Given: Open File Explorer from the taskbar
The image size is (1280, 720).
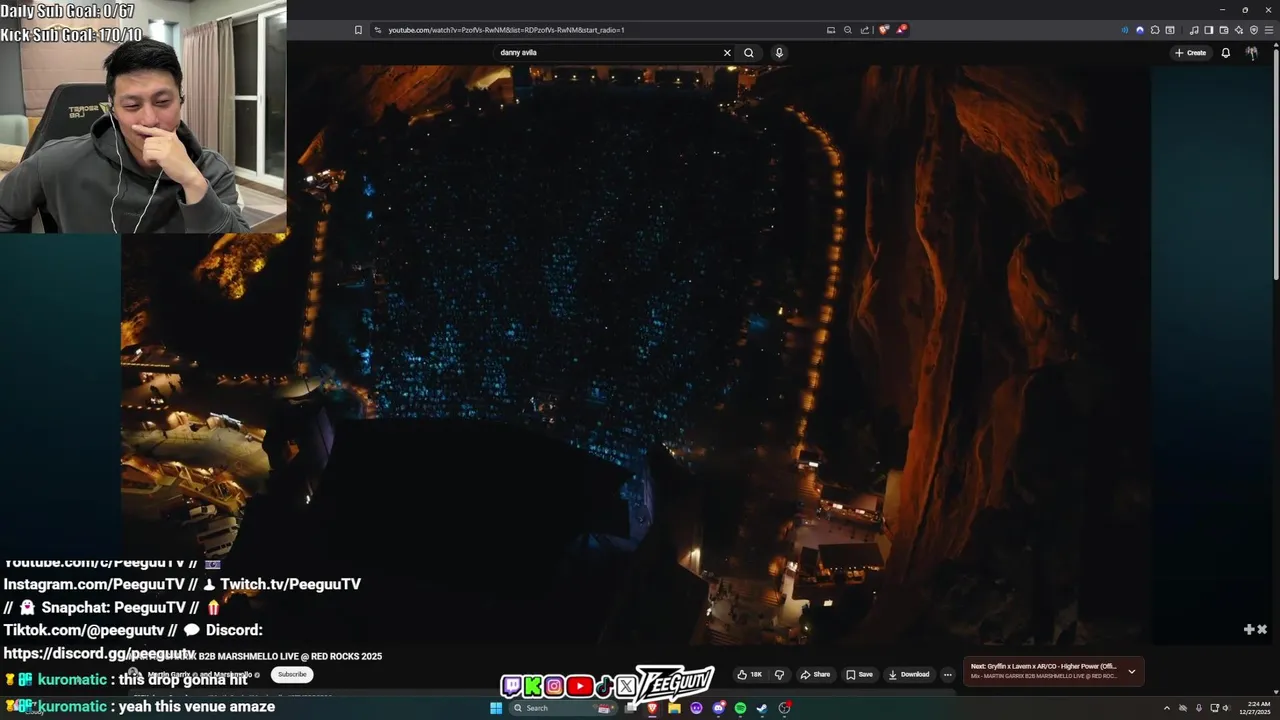Looking at the screenshot, I should [x=674, y=708].
